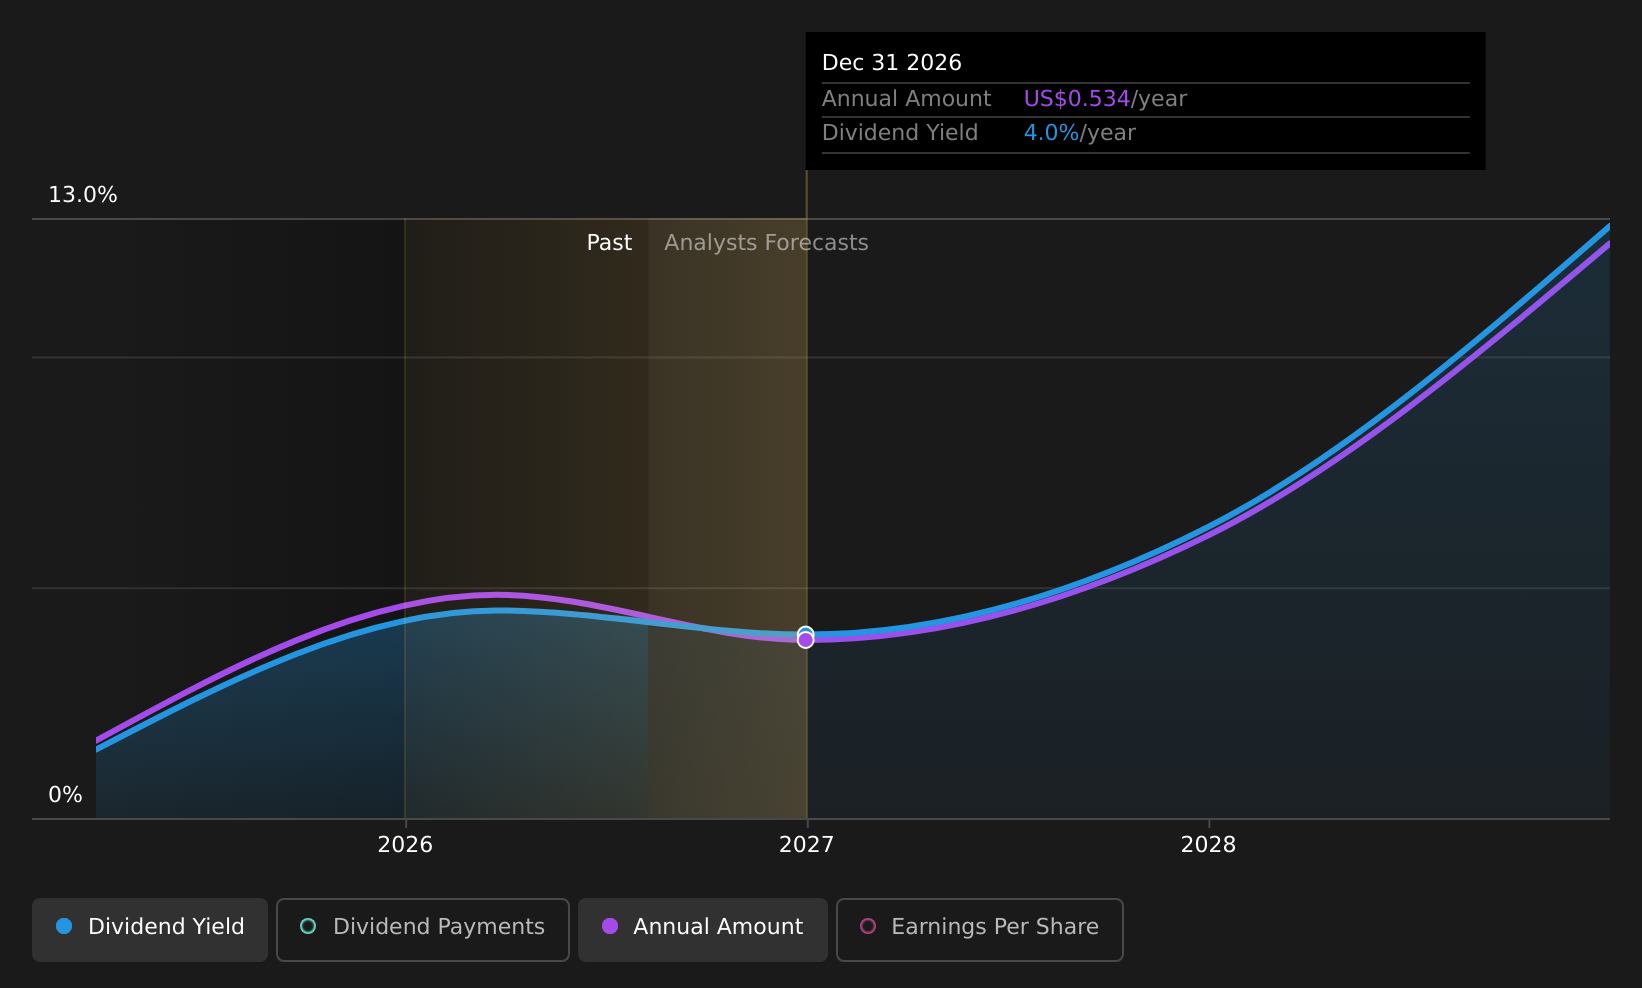Select the purple Annual Amount data point at 2027
This screenshot has width=1642, height=988.
coord(806,640)
